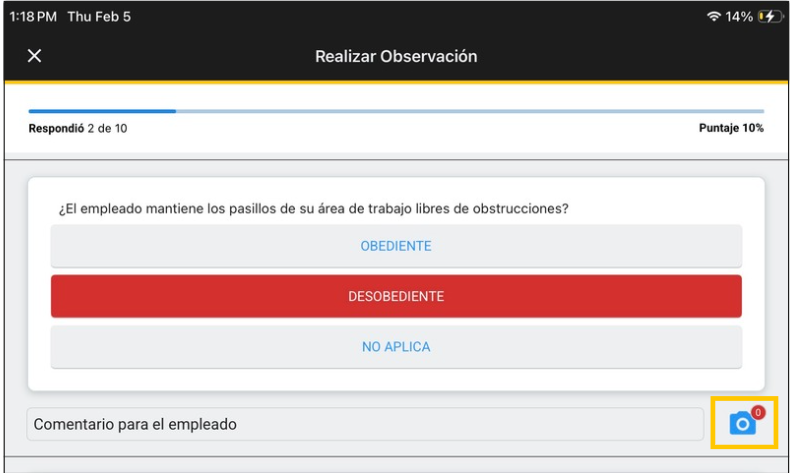Tap the battery charging icon
790x473 pixels.
773,17
